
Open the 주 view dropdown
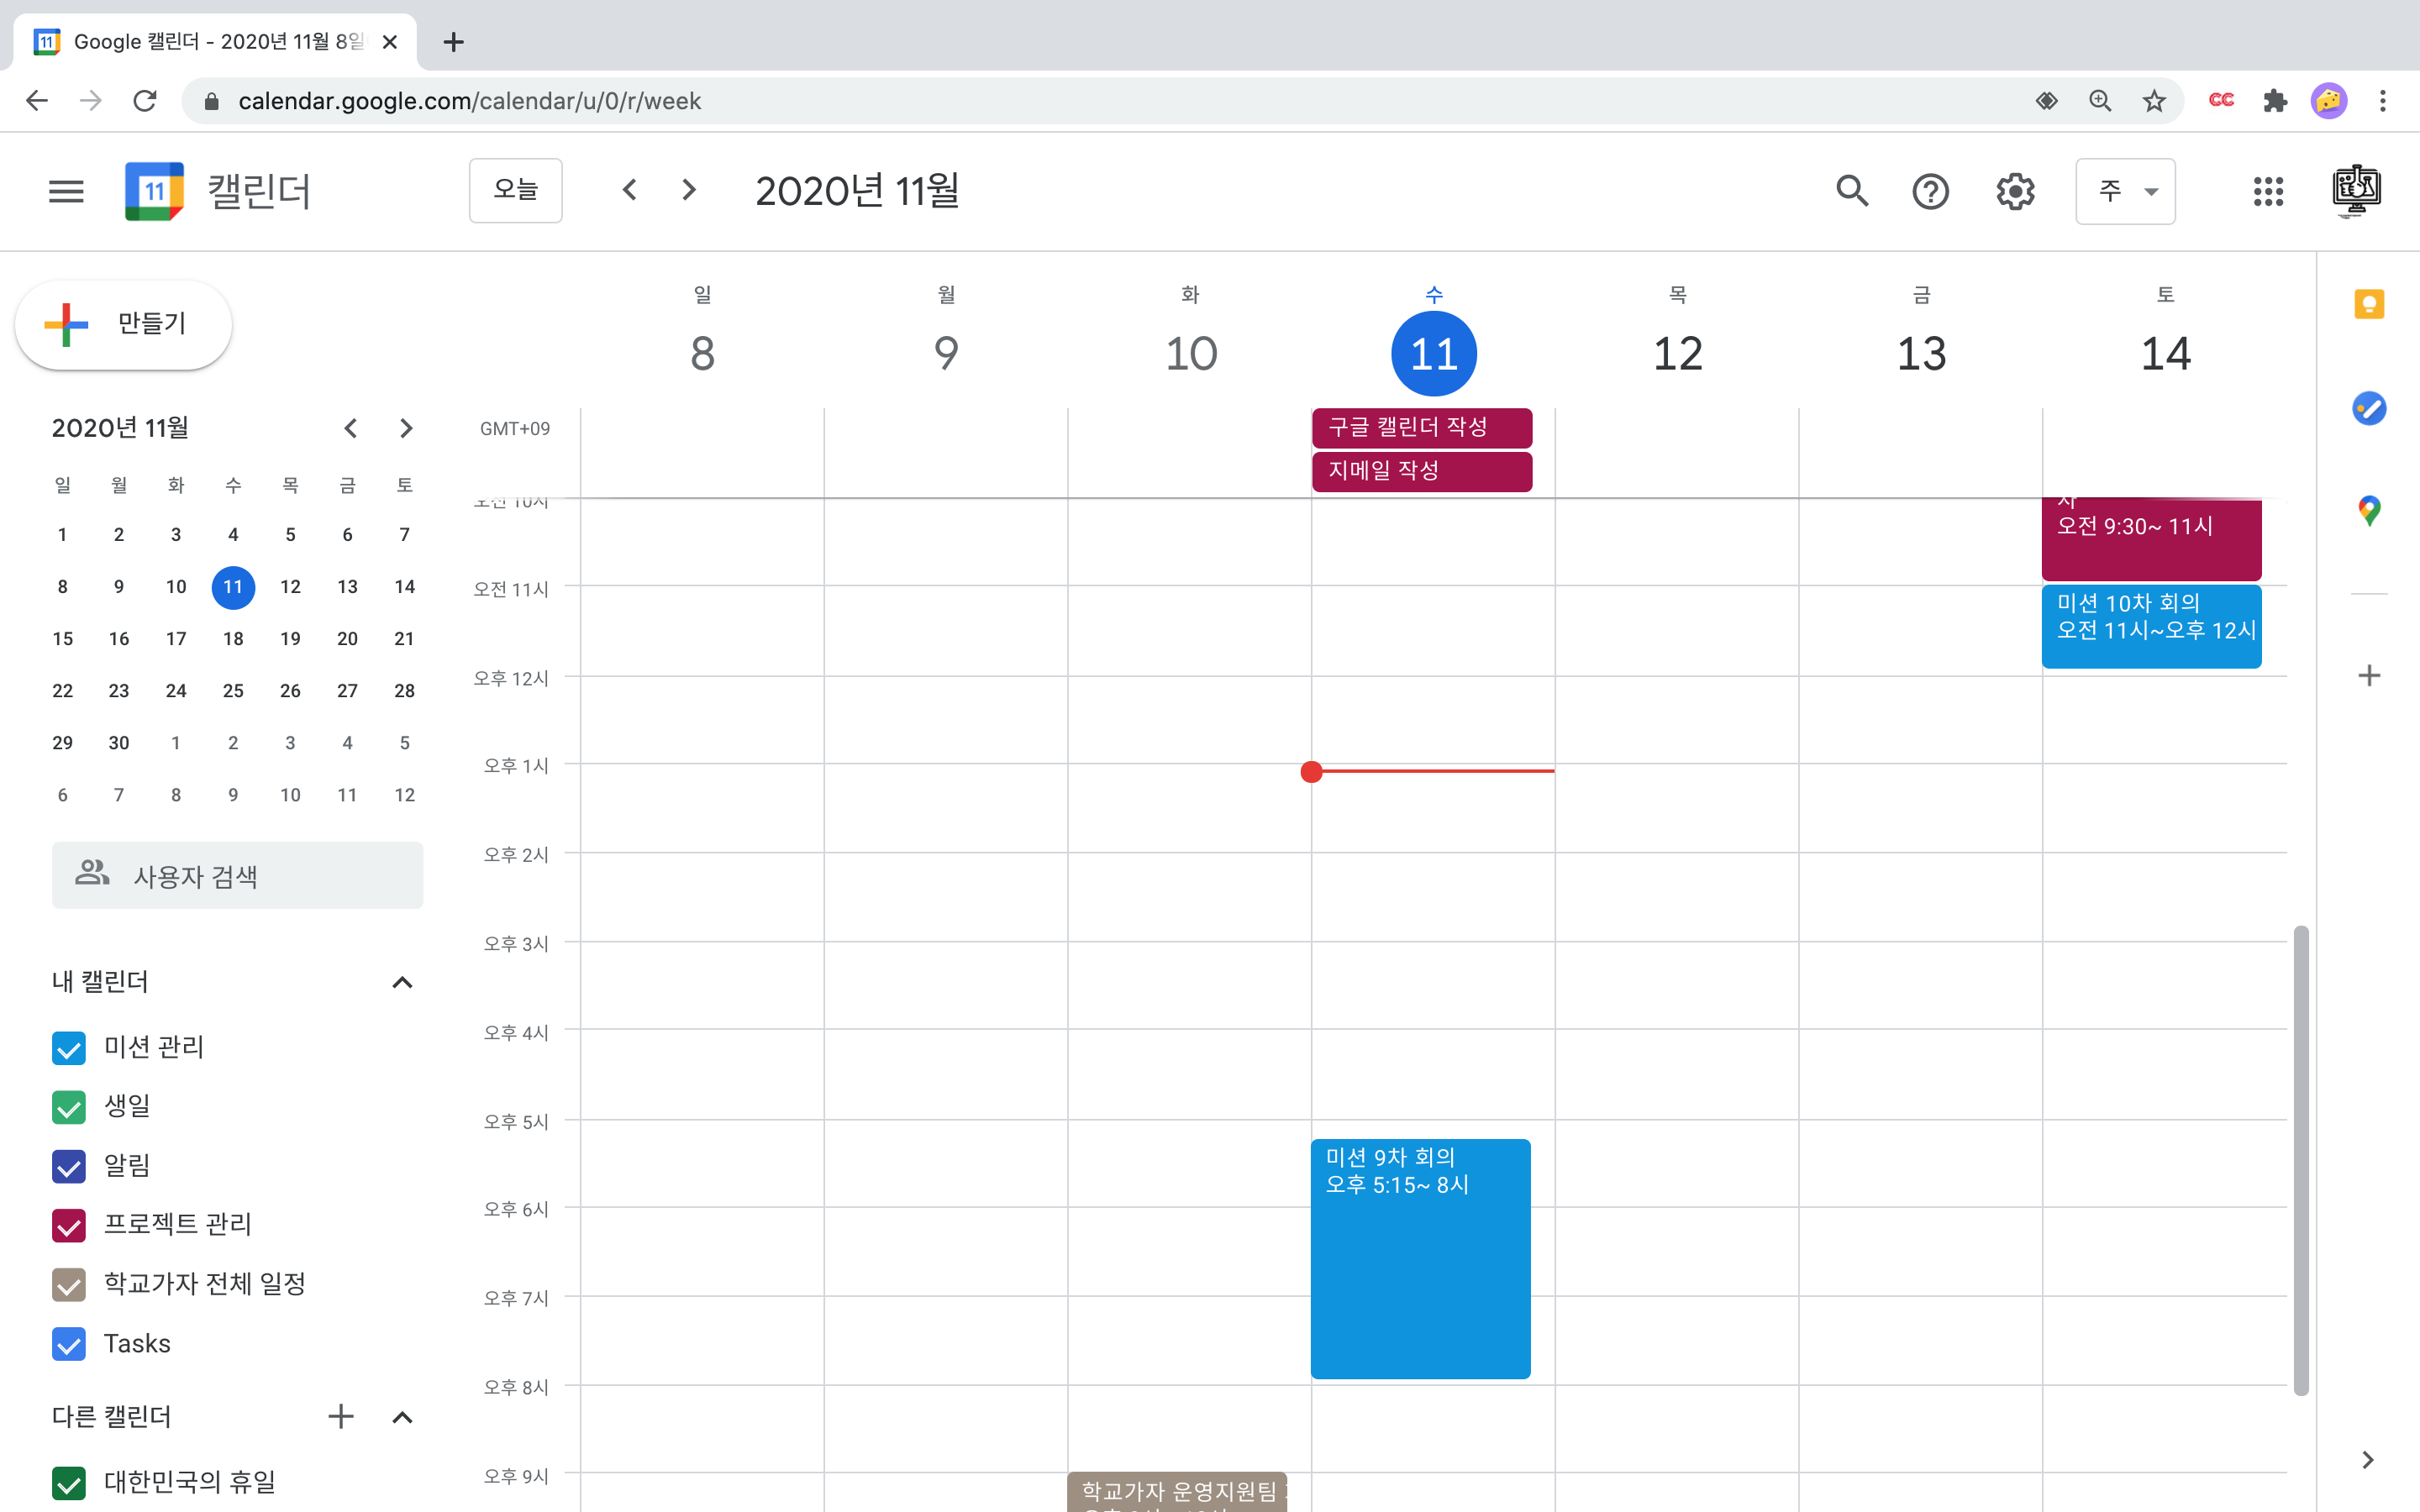(x=2125, y=191)
